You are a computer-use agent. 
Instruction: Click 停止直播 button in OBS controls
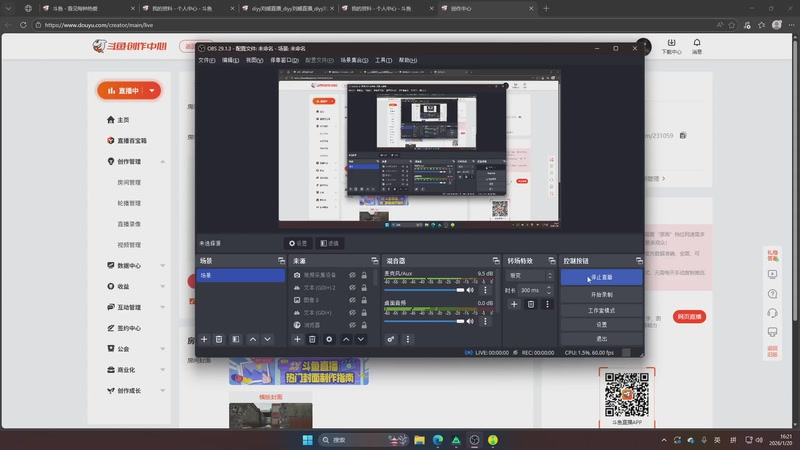tap(602, 277)
